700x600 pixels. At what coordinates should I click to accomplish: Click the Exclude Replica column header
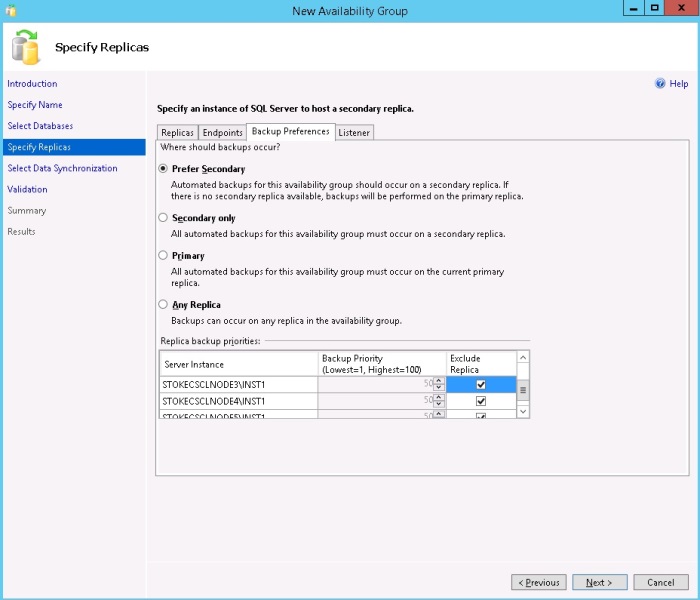(481, 364)
